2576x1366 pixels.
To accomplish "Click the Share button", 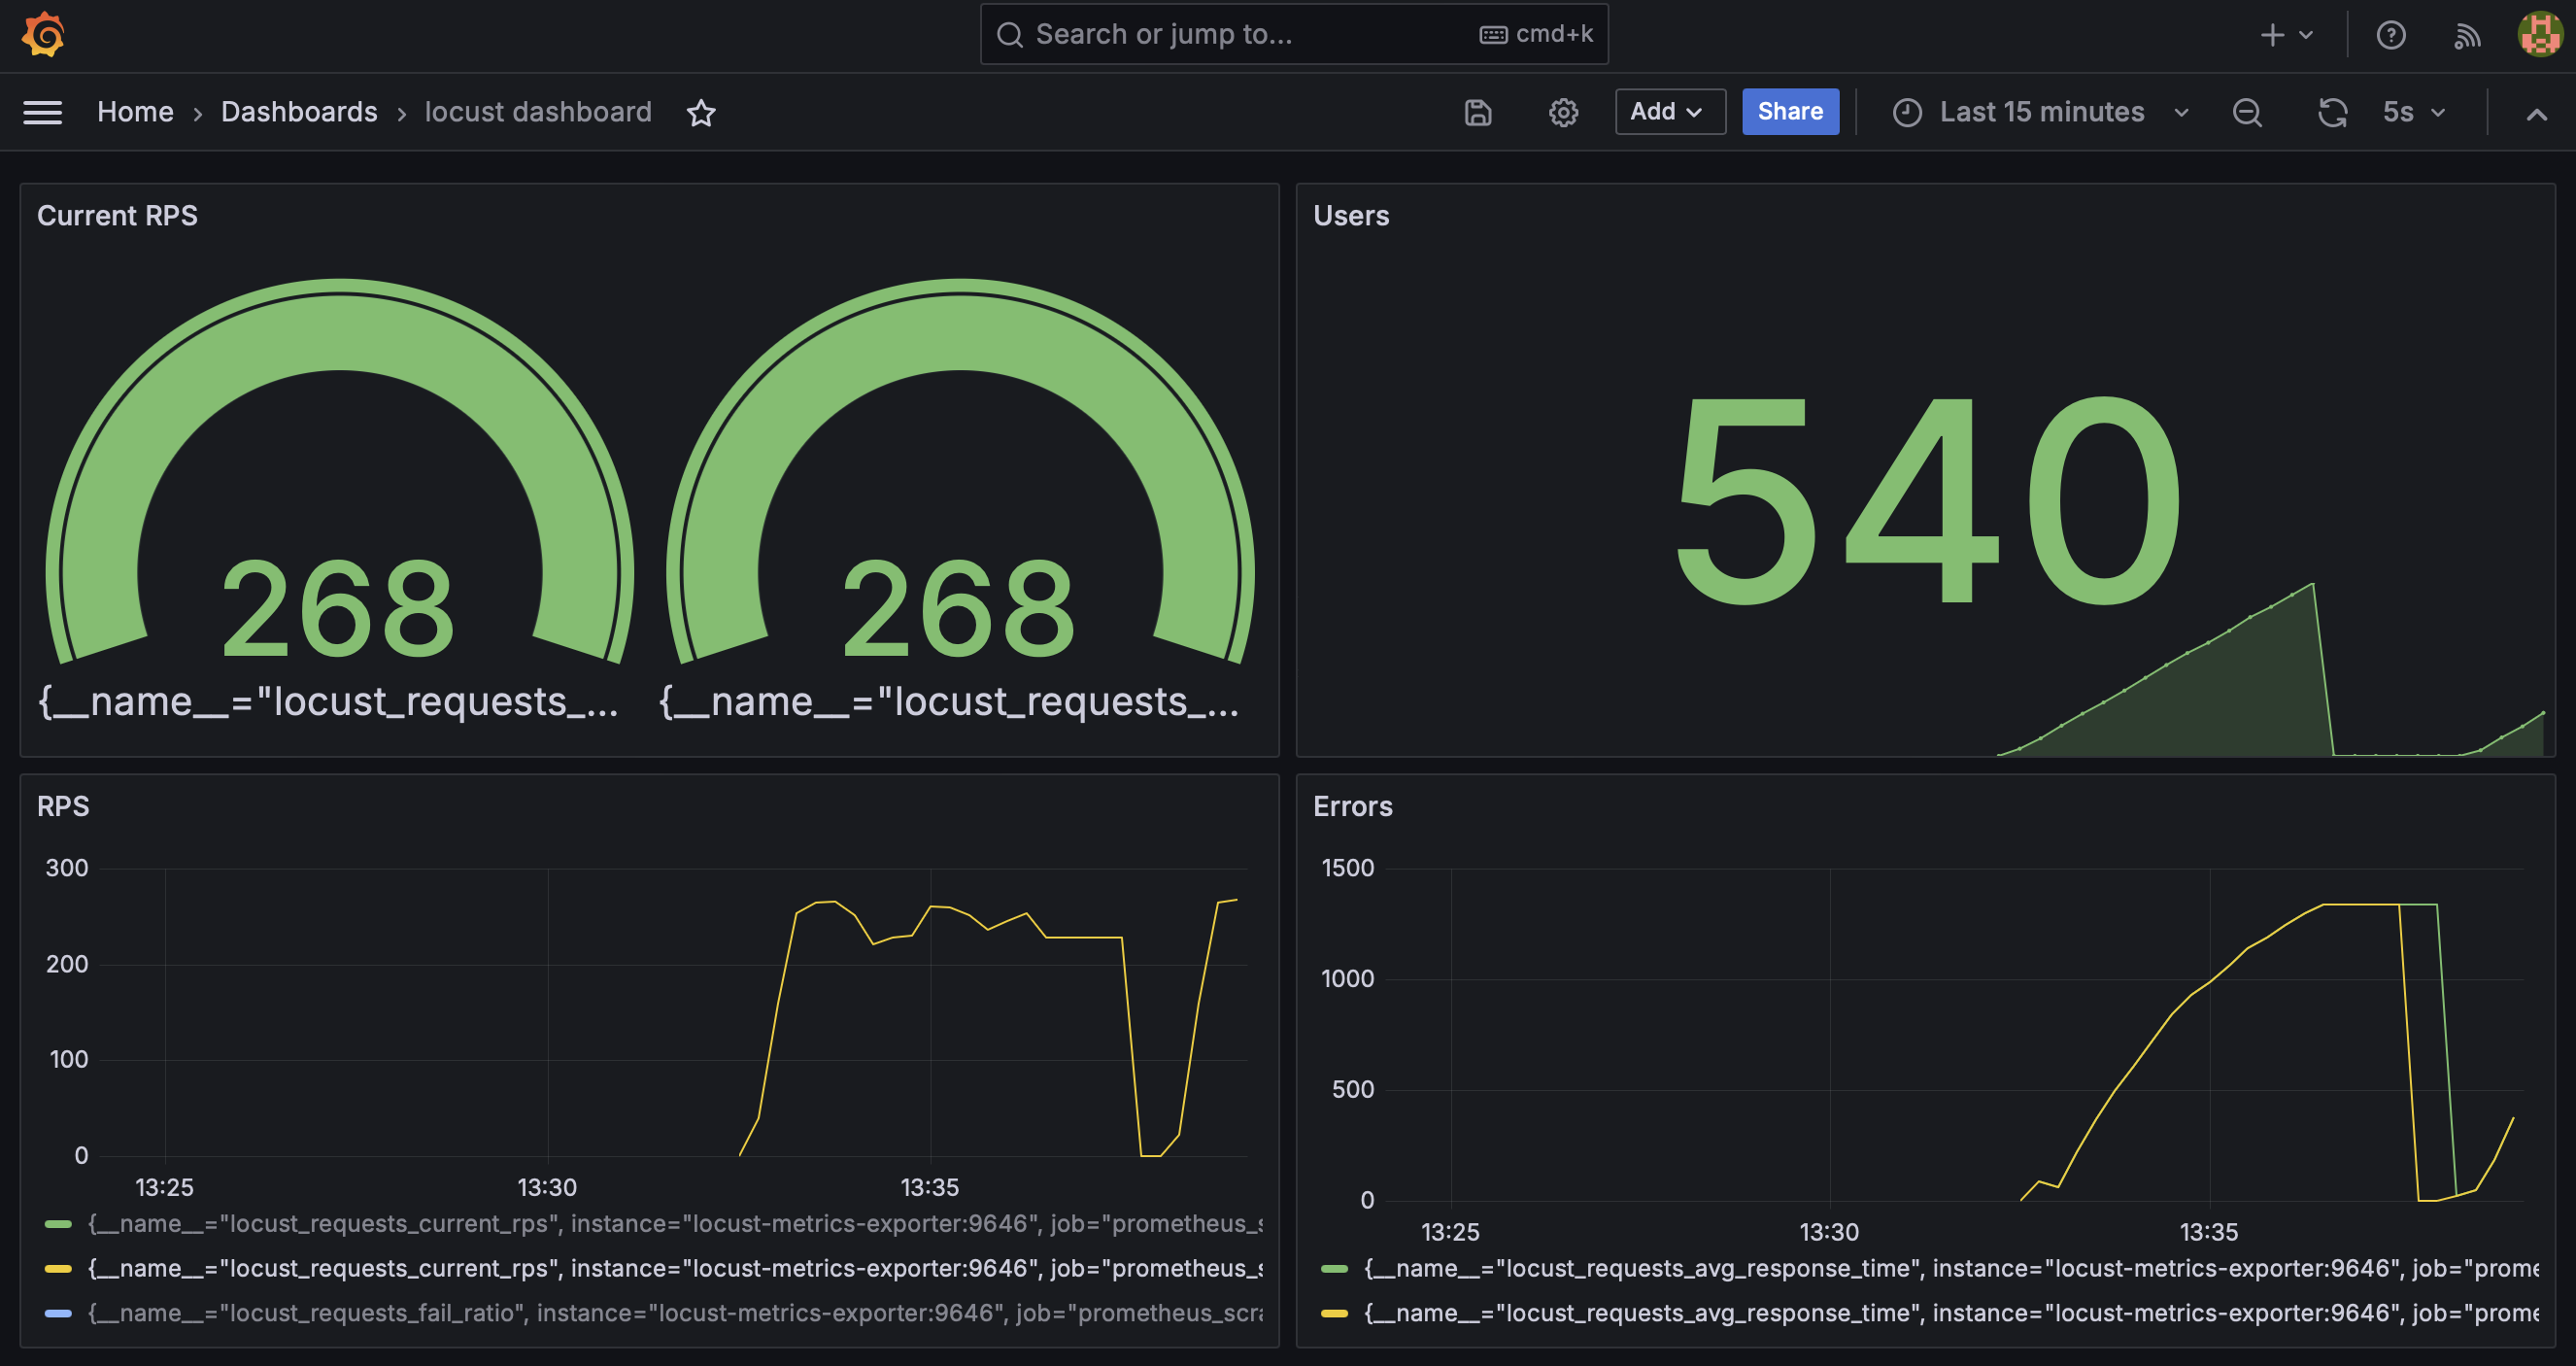I will [1790, 112].
